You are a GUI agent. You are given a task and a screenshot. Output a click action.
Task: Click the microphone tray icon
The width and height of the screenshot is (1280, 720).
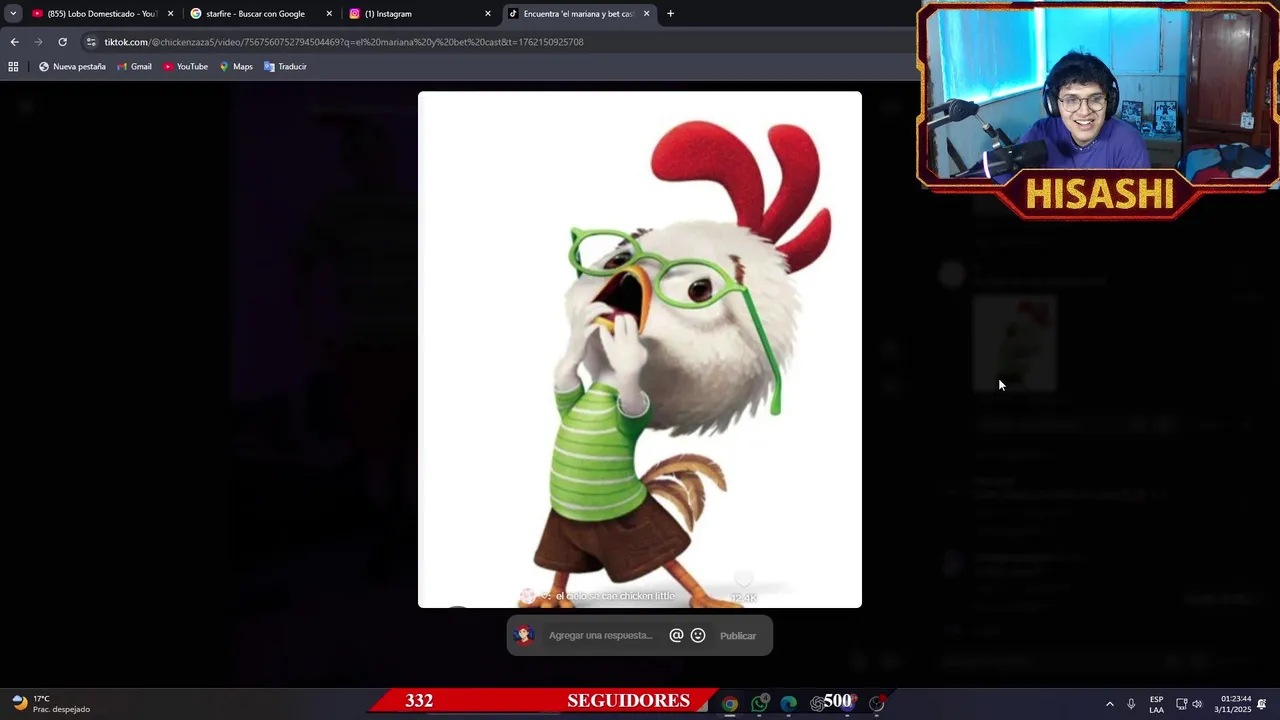pos(1131,704)
